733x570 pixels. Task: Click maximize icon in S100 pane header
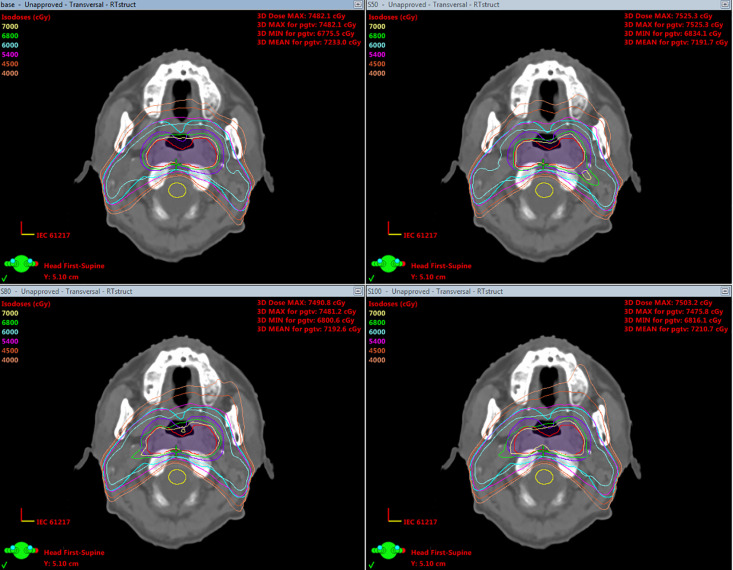click(x=725, y=291)
